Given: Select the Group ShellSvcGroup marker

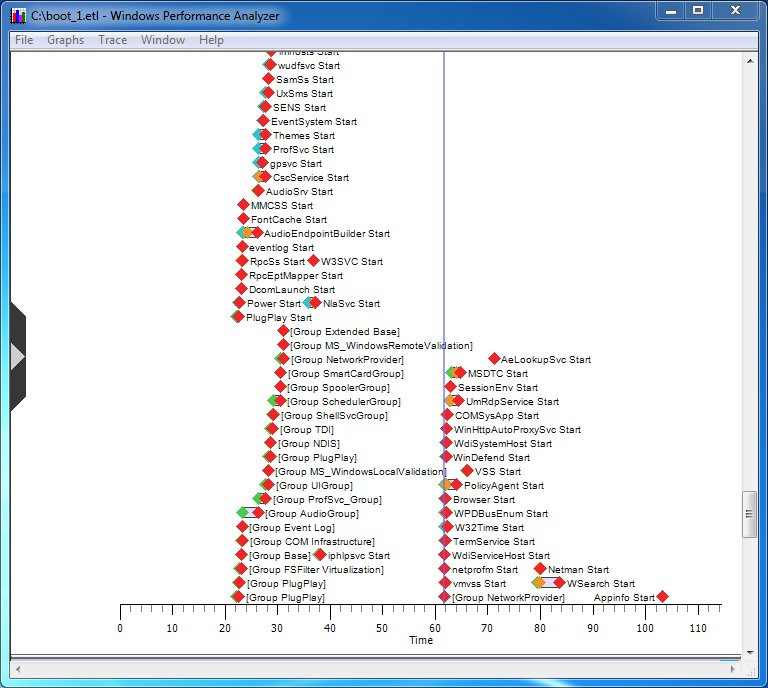Looking at the screenshot, I should pyautogui.click(x=273, y=415).
